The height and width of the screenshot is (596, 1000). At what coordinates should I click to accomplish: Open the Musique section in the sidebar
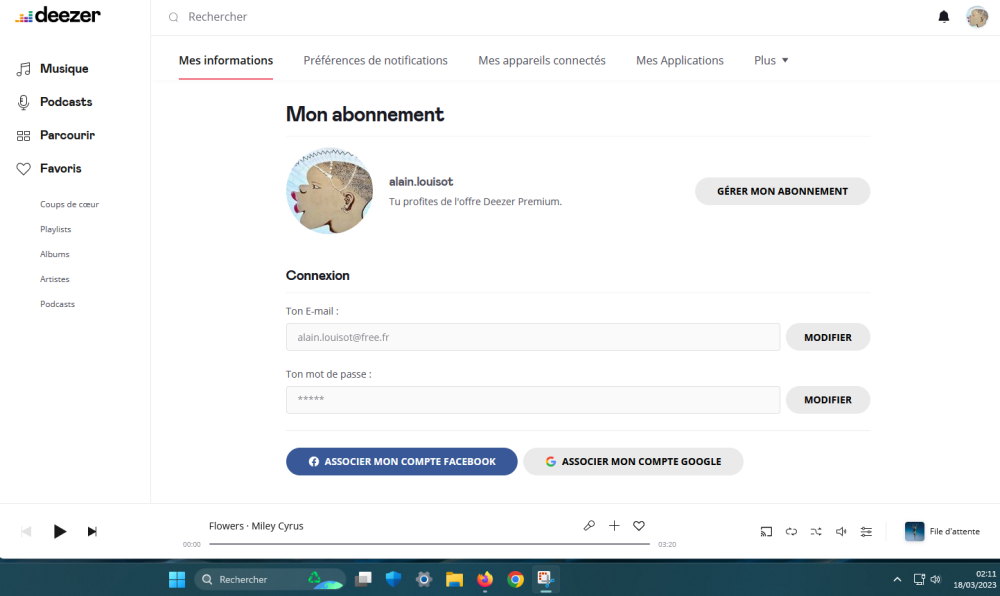pos(64,68)
